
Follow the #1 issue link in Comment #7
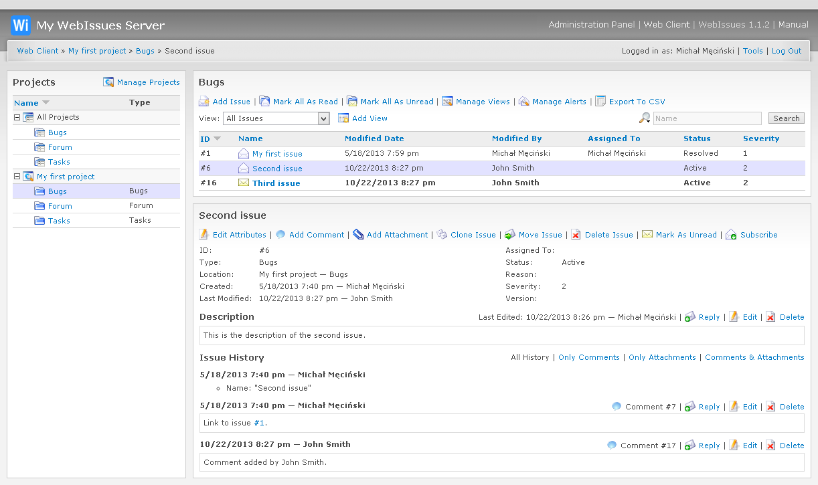pyautogui.click(x=259, y=423)
